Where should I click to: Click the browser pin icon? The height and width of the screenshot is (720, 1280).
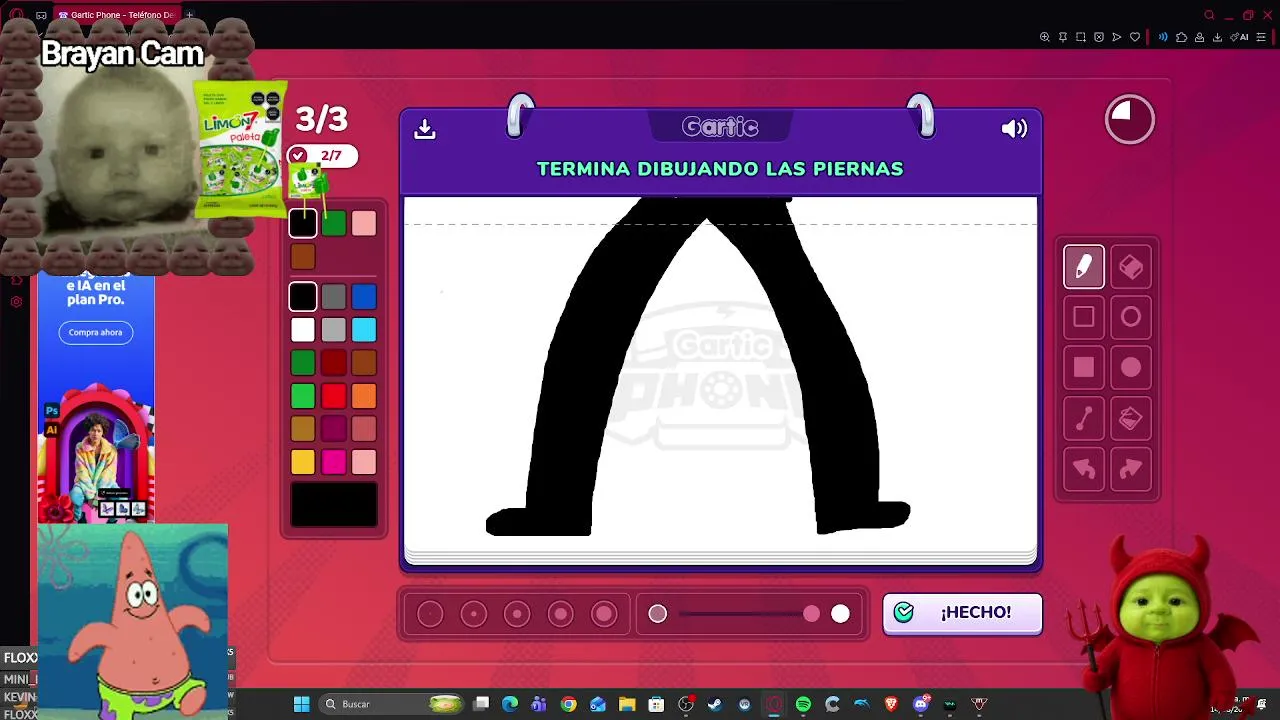1063,37
